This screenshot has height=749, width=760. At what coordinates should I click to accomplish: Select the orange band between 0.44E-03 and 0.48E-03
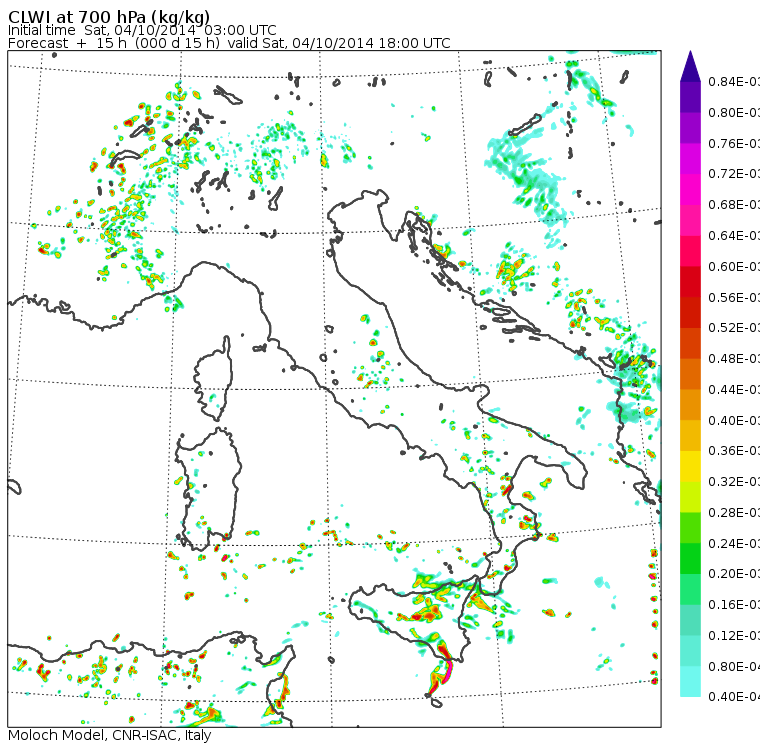[690, 374]
